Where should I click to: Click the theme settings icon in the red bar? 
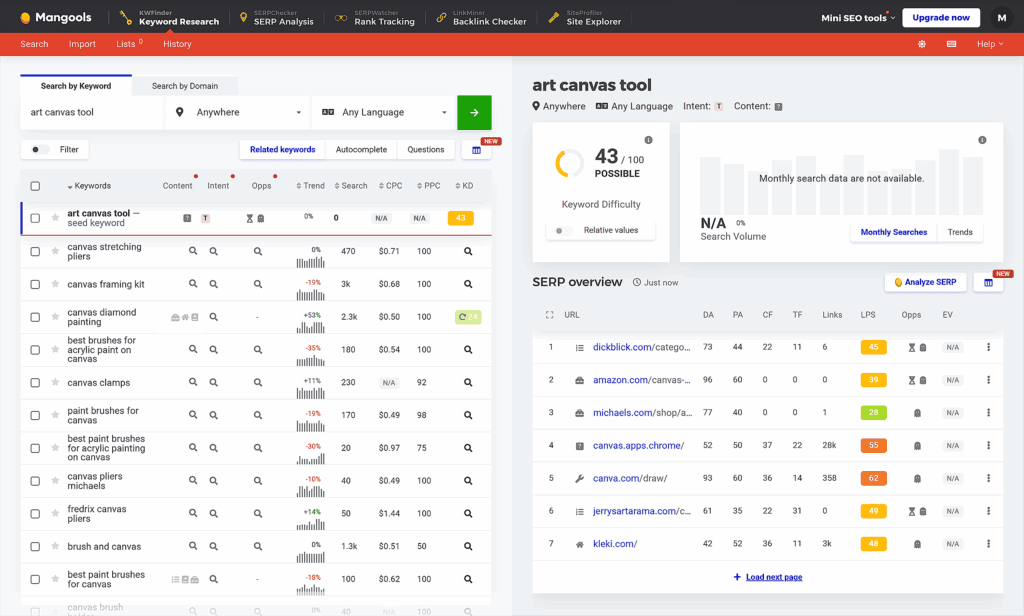[x=922, y=44]
